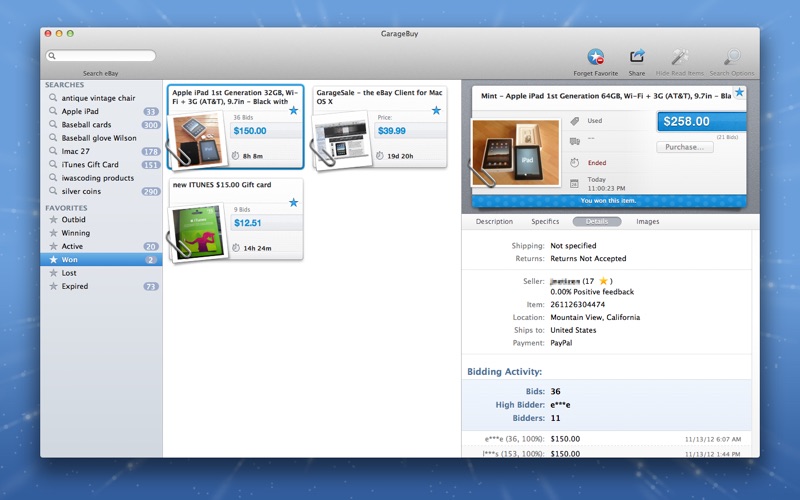The image size is (800, 500).
Task: Switch to the Description tab
Action: pos(494,221)
